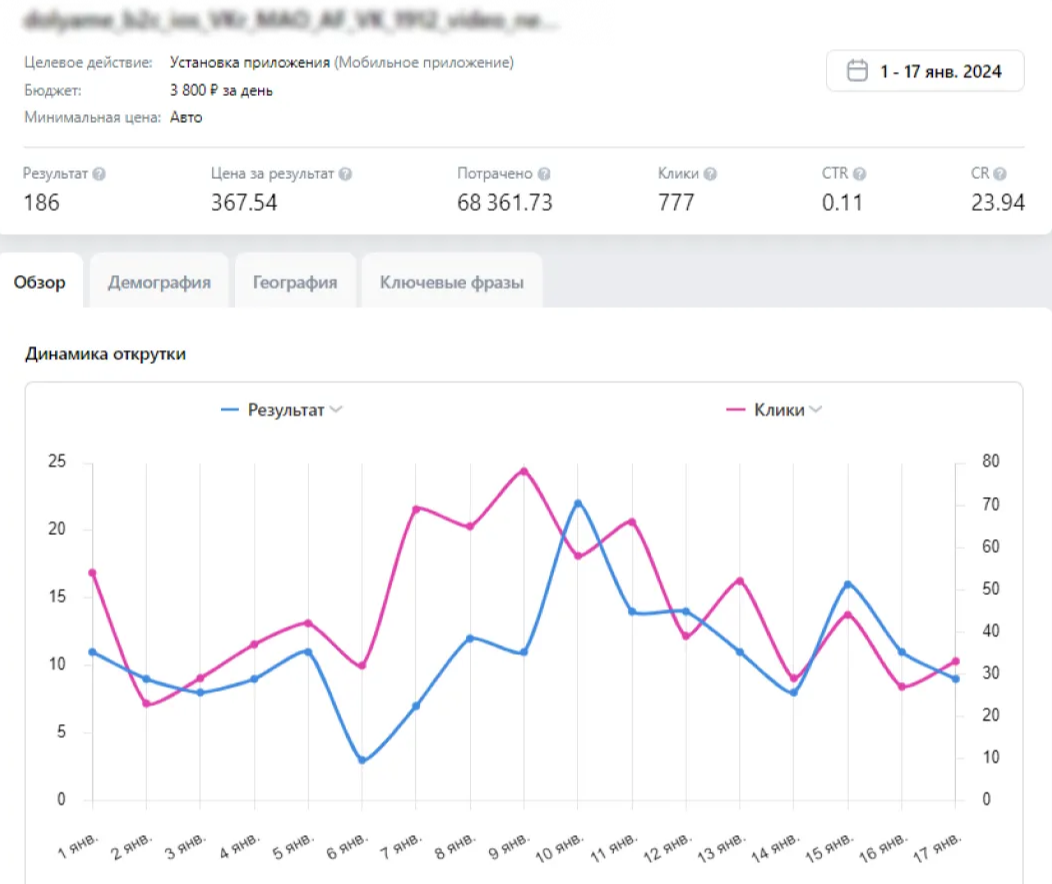The image size is (1052, 884).
Task: Click the CTR help question icon
Action: point(859,174)
